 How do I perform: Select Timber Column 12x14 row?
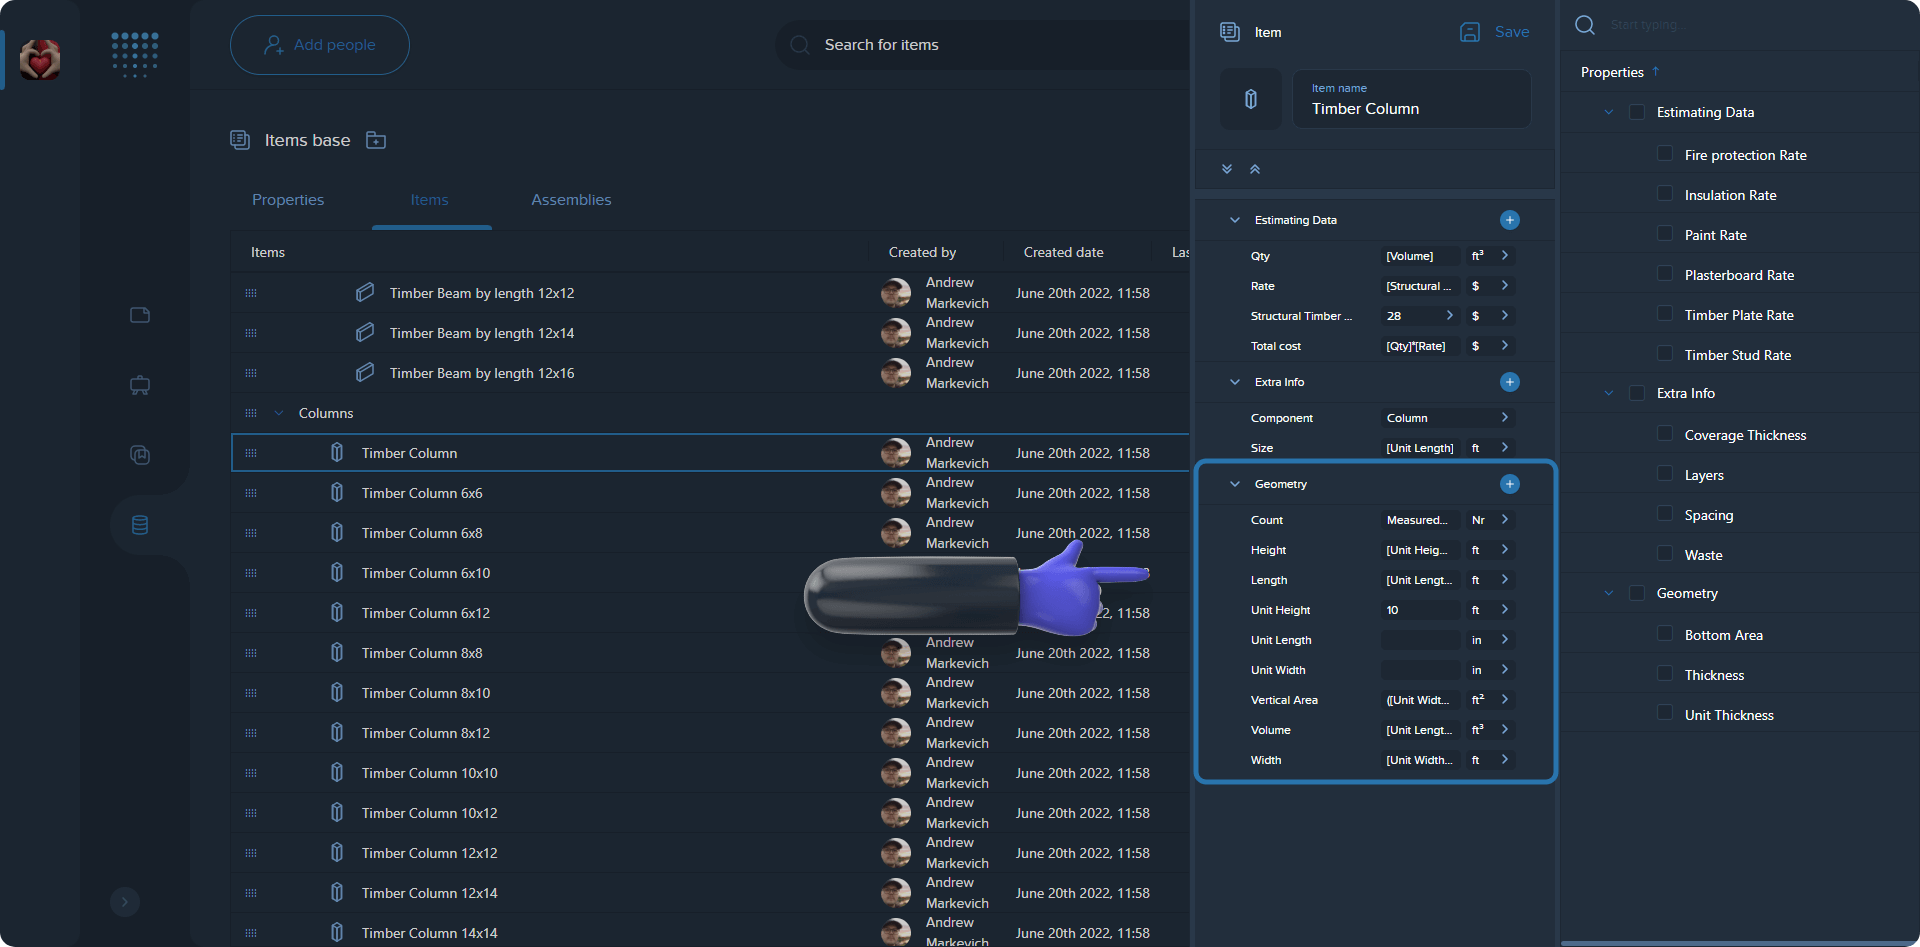(710, 893)
